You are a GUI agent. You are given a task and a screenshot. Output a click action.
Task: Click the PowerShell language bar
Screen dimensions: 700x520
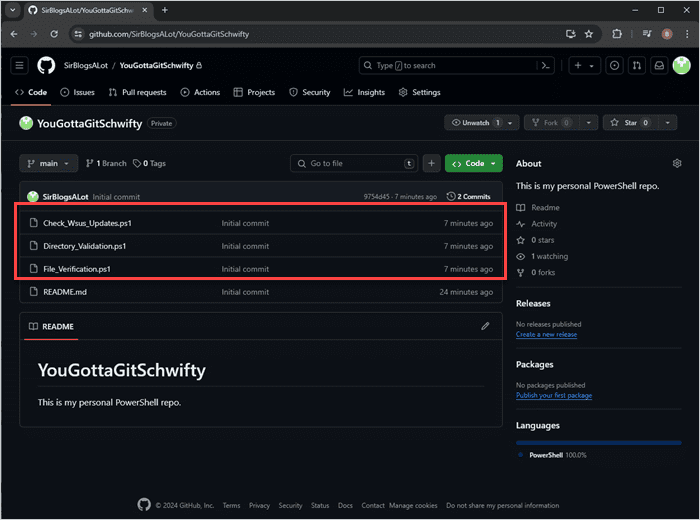click(x=599, y=443)
